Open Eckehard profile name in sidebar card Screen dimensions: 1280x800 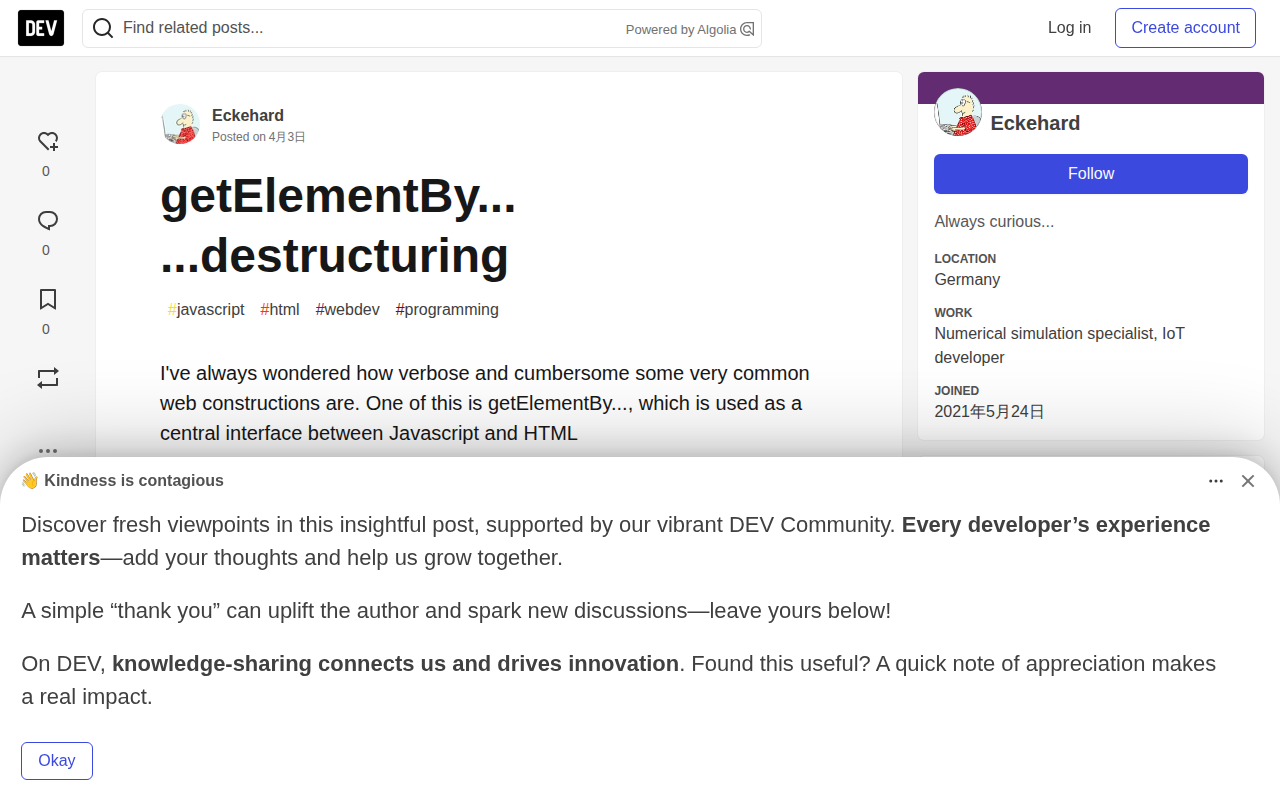[x=1035, y=123]
